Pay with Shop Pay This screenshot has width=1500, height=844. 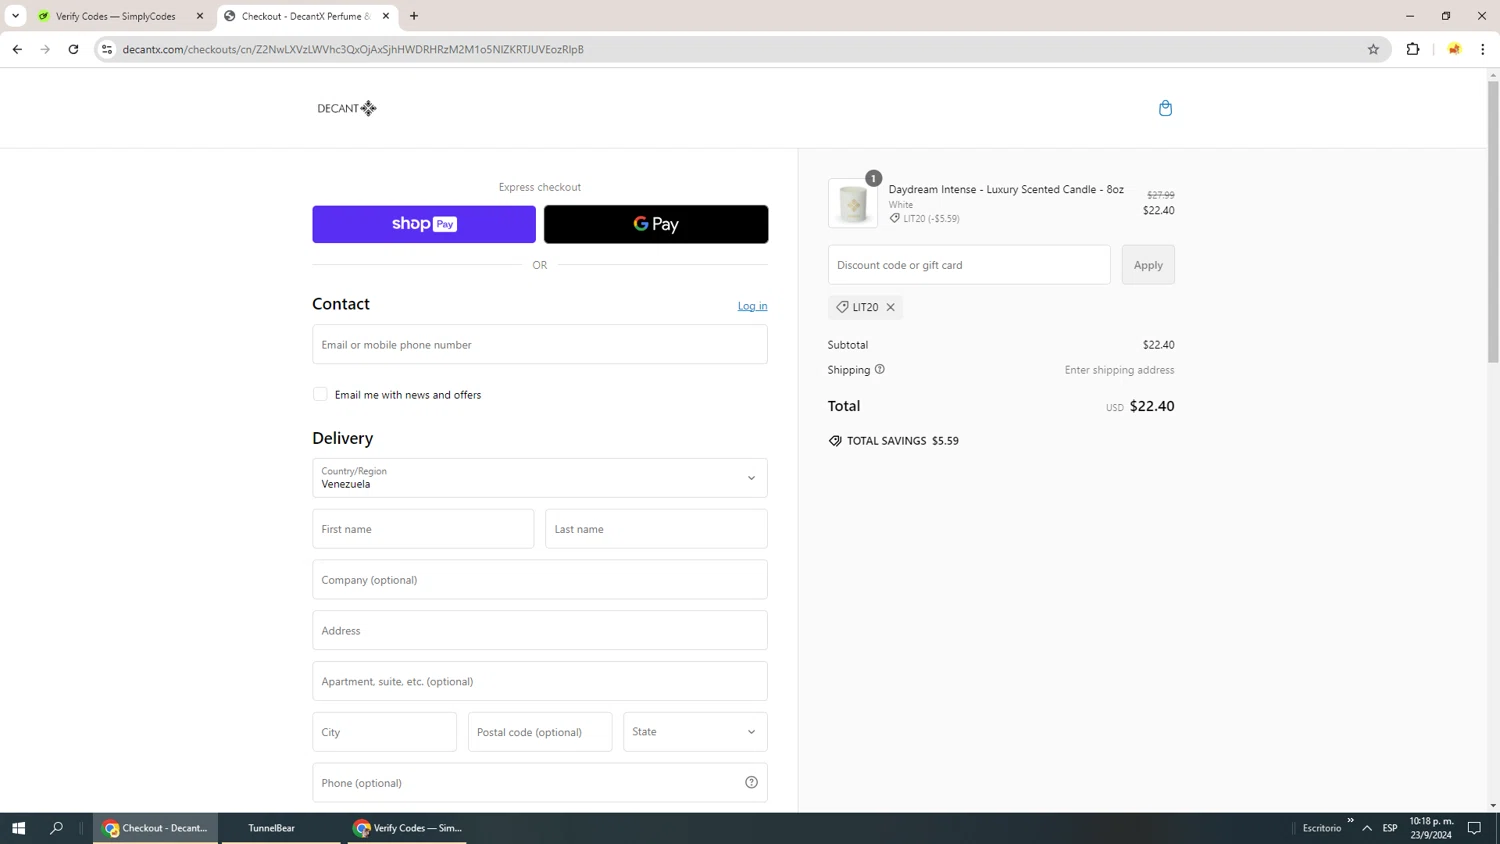point(424,224)
